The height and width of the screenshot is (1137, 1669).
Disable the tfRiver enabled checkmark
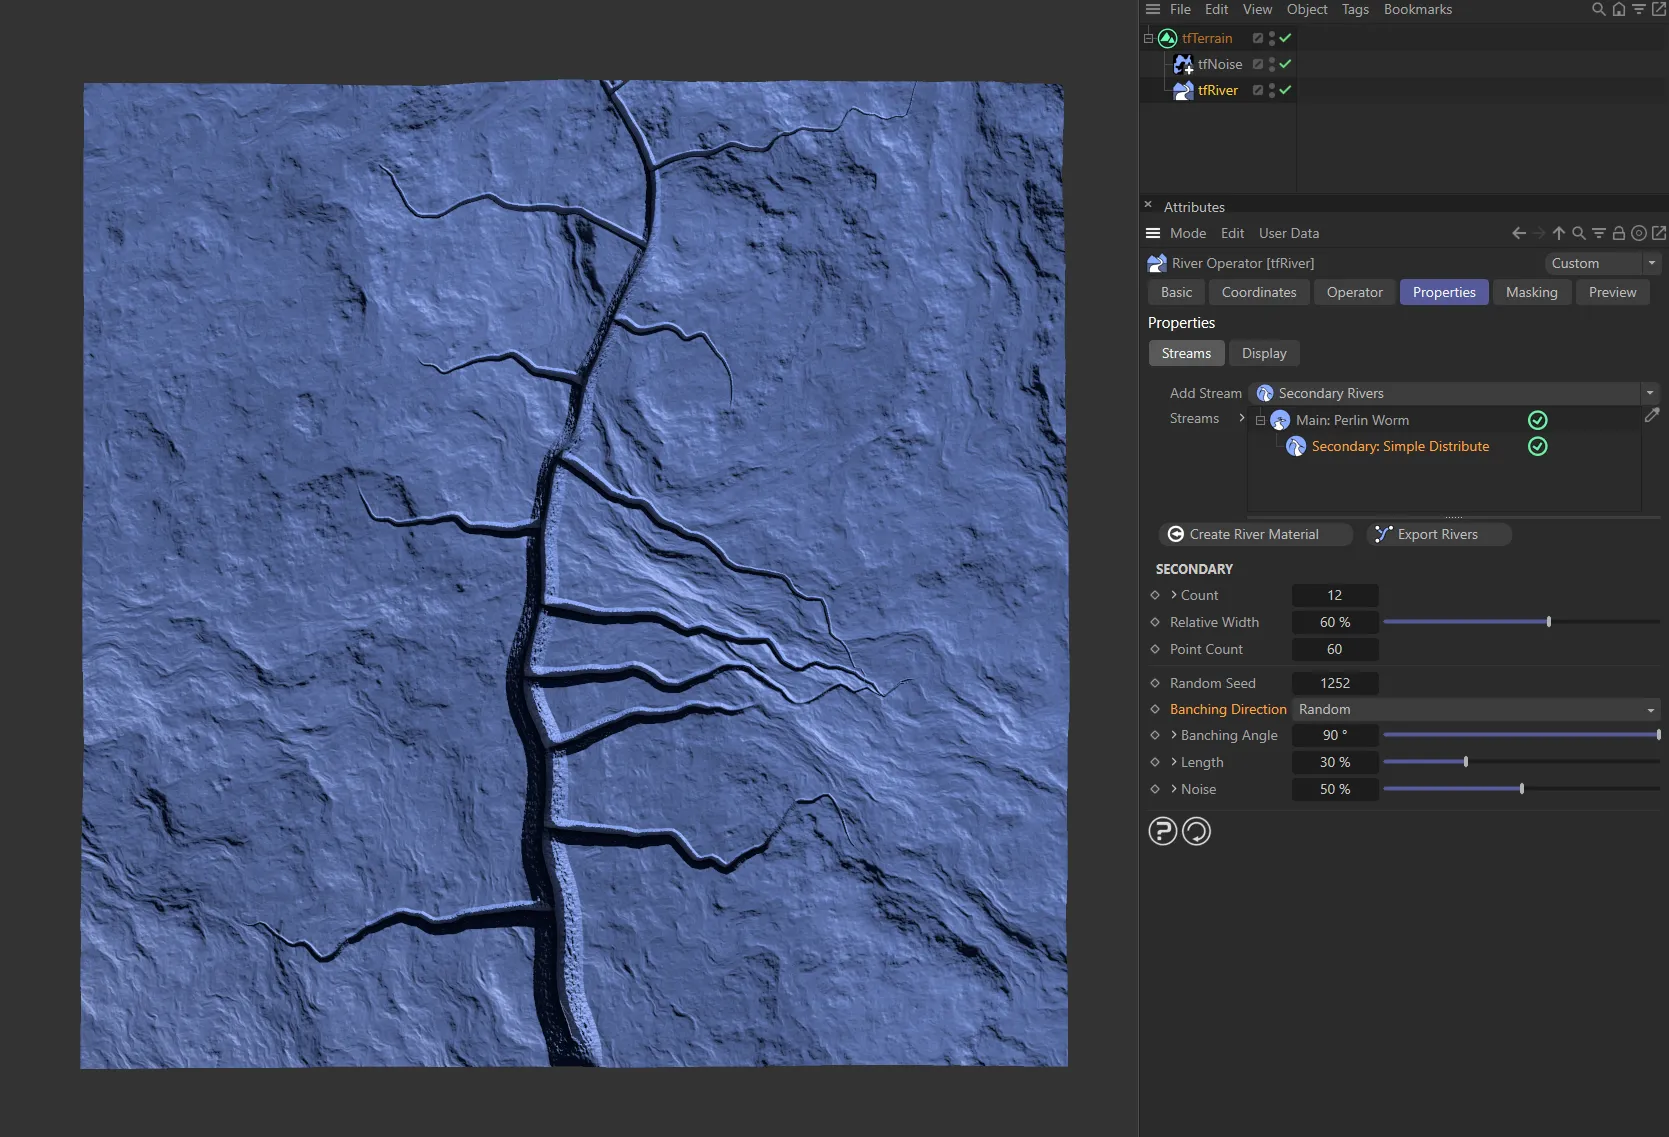[x=1287, y=90]
